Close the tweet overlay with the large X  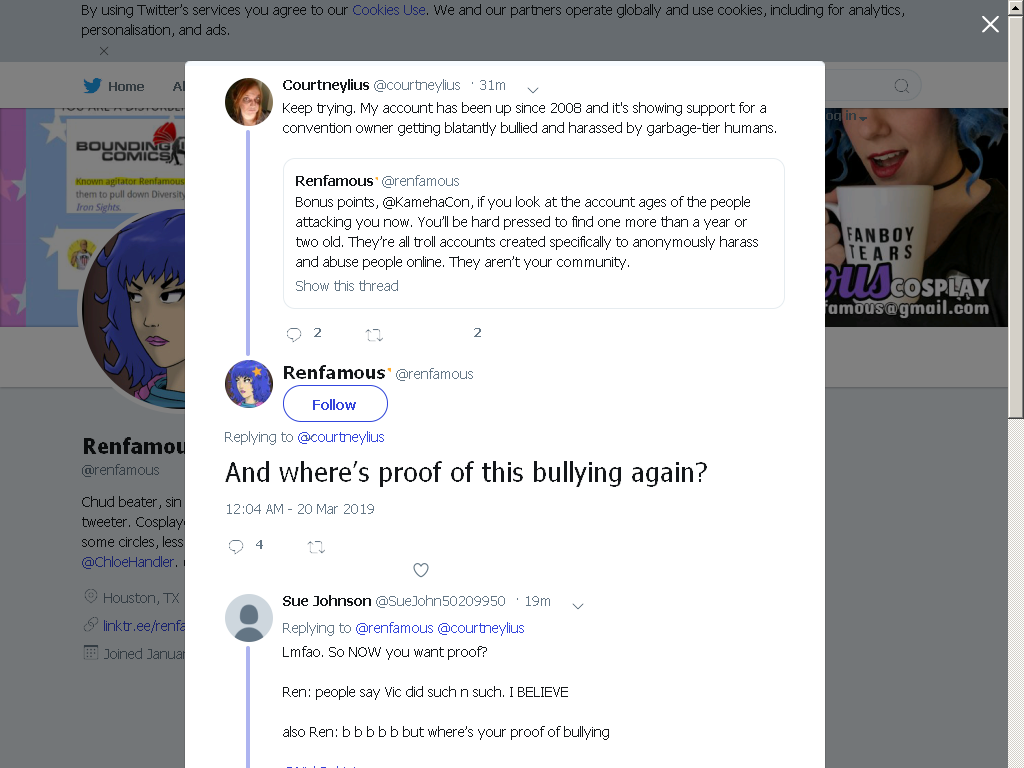(990, 24)
